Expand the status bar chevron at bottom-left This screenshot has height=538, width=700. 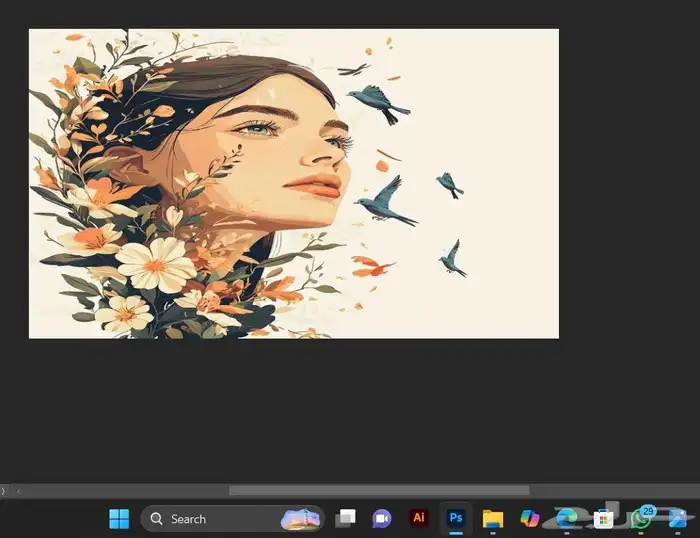[x=4, y=491]
